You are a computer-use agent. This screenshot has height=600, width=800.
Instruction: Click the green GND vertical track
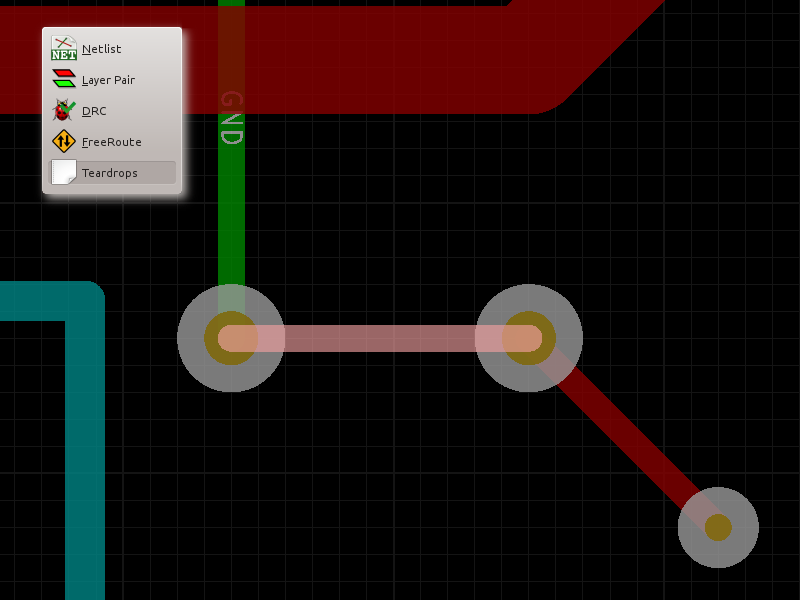(x=231, y=214)
